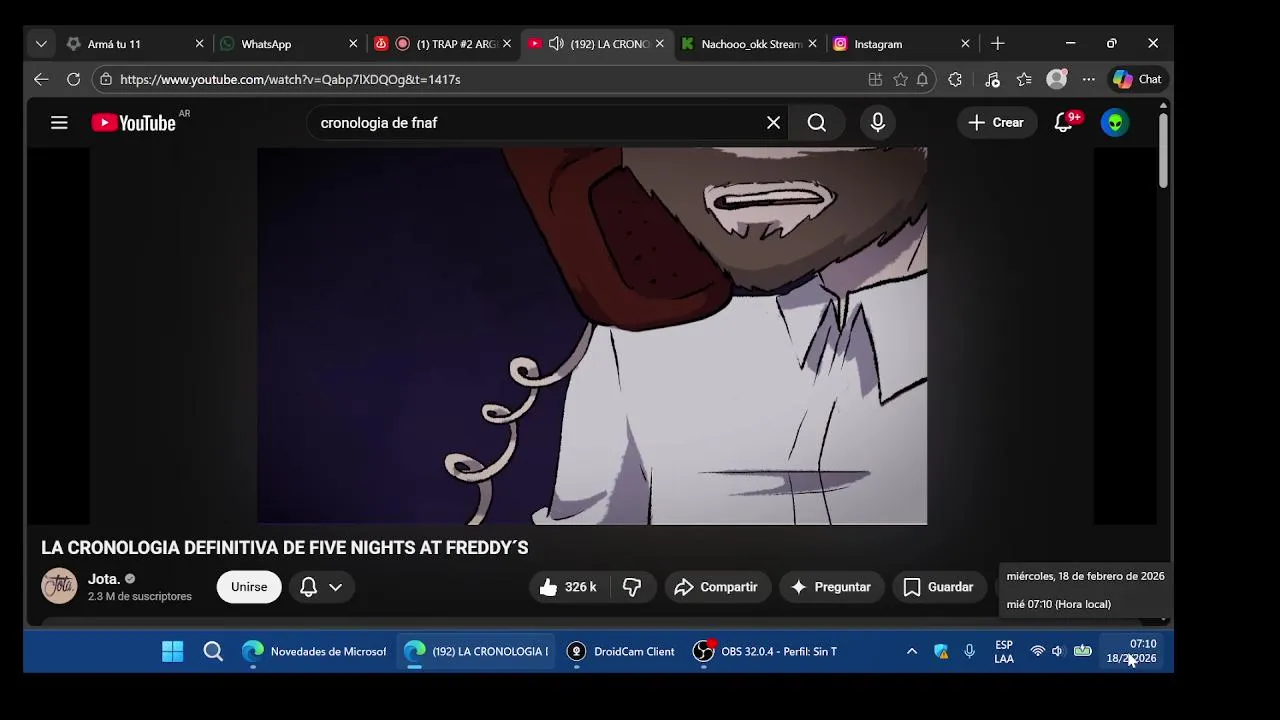The height and width of the screenshot is (720, 1280).
Task: Switch to OBS 32.0.4 in taskbar
Action: pyautogui.click(x=766, y=652)
